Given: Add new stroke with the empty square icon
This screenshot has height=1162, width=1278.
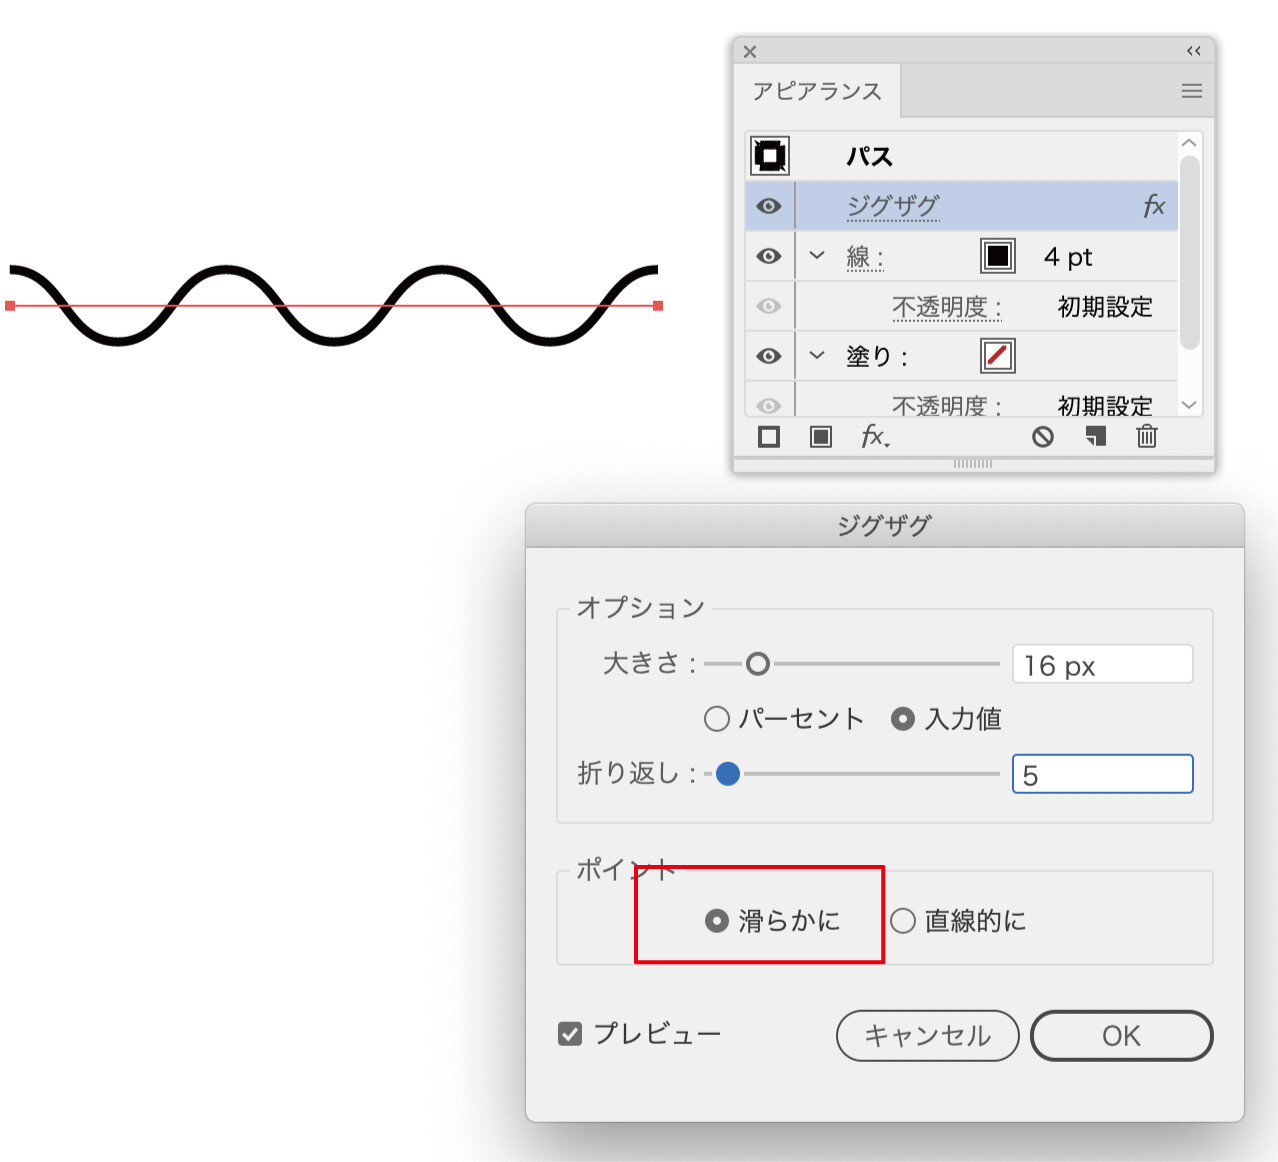Looking at the screenshot, I should tap(769, 437).
